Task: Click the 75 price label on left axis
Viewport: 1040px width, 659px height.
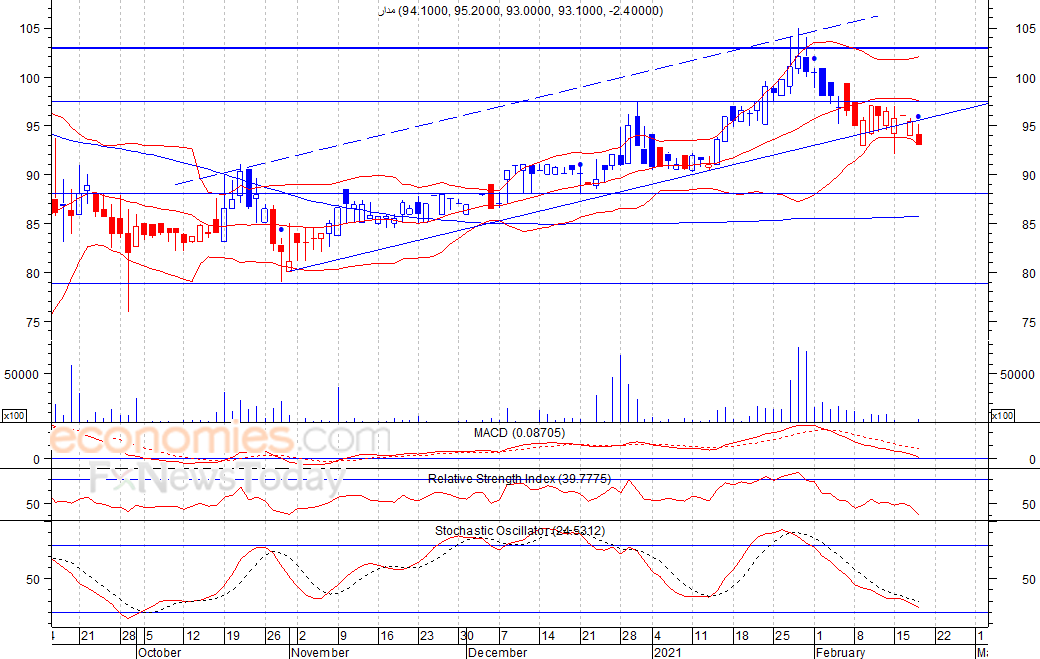Action: click(33, 323)
